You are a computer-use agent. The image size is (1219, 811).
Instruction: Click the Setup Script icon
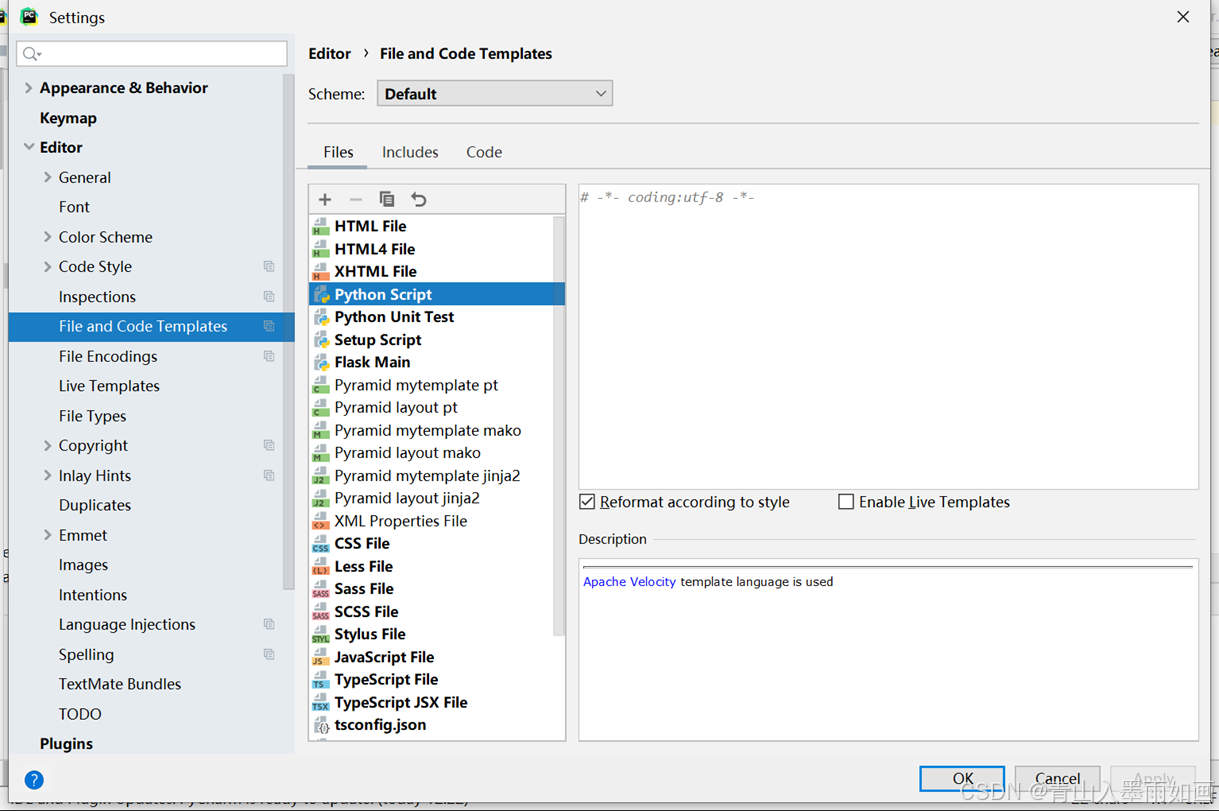(321, 340)
